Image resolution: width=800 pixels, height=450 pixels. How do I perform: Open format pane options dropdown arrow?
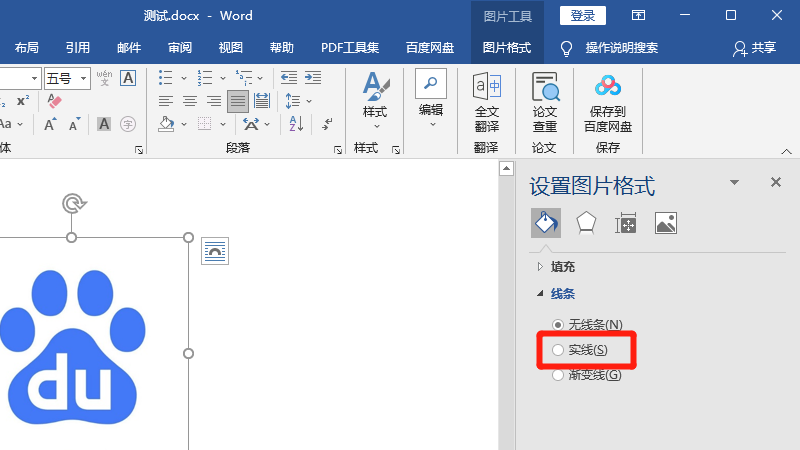[734, 182]
